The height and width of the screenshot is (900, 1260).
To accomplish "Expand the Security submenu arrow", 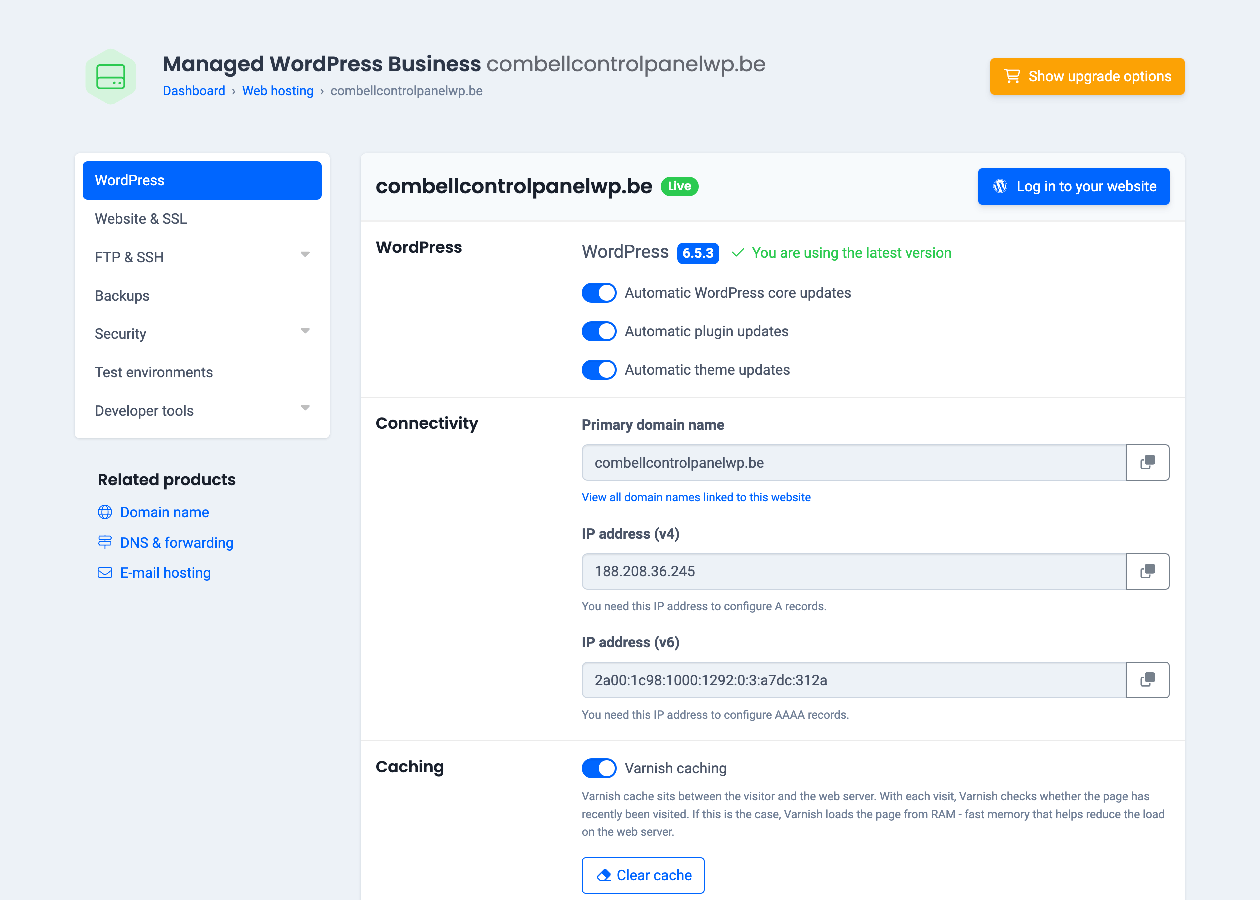I will tap(305, 331).
